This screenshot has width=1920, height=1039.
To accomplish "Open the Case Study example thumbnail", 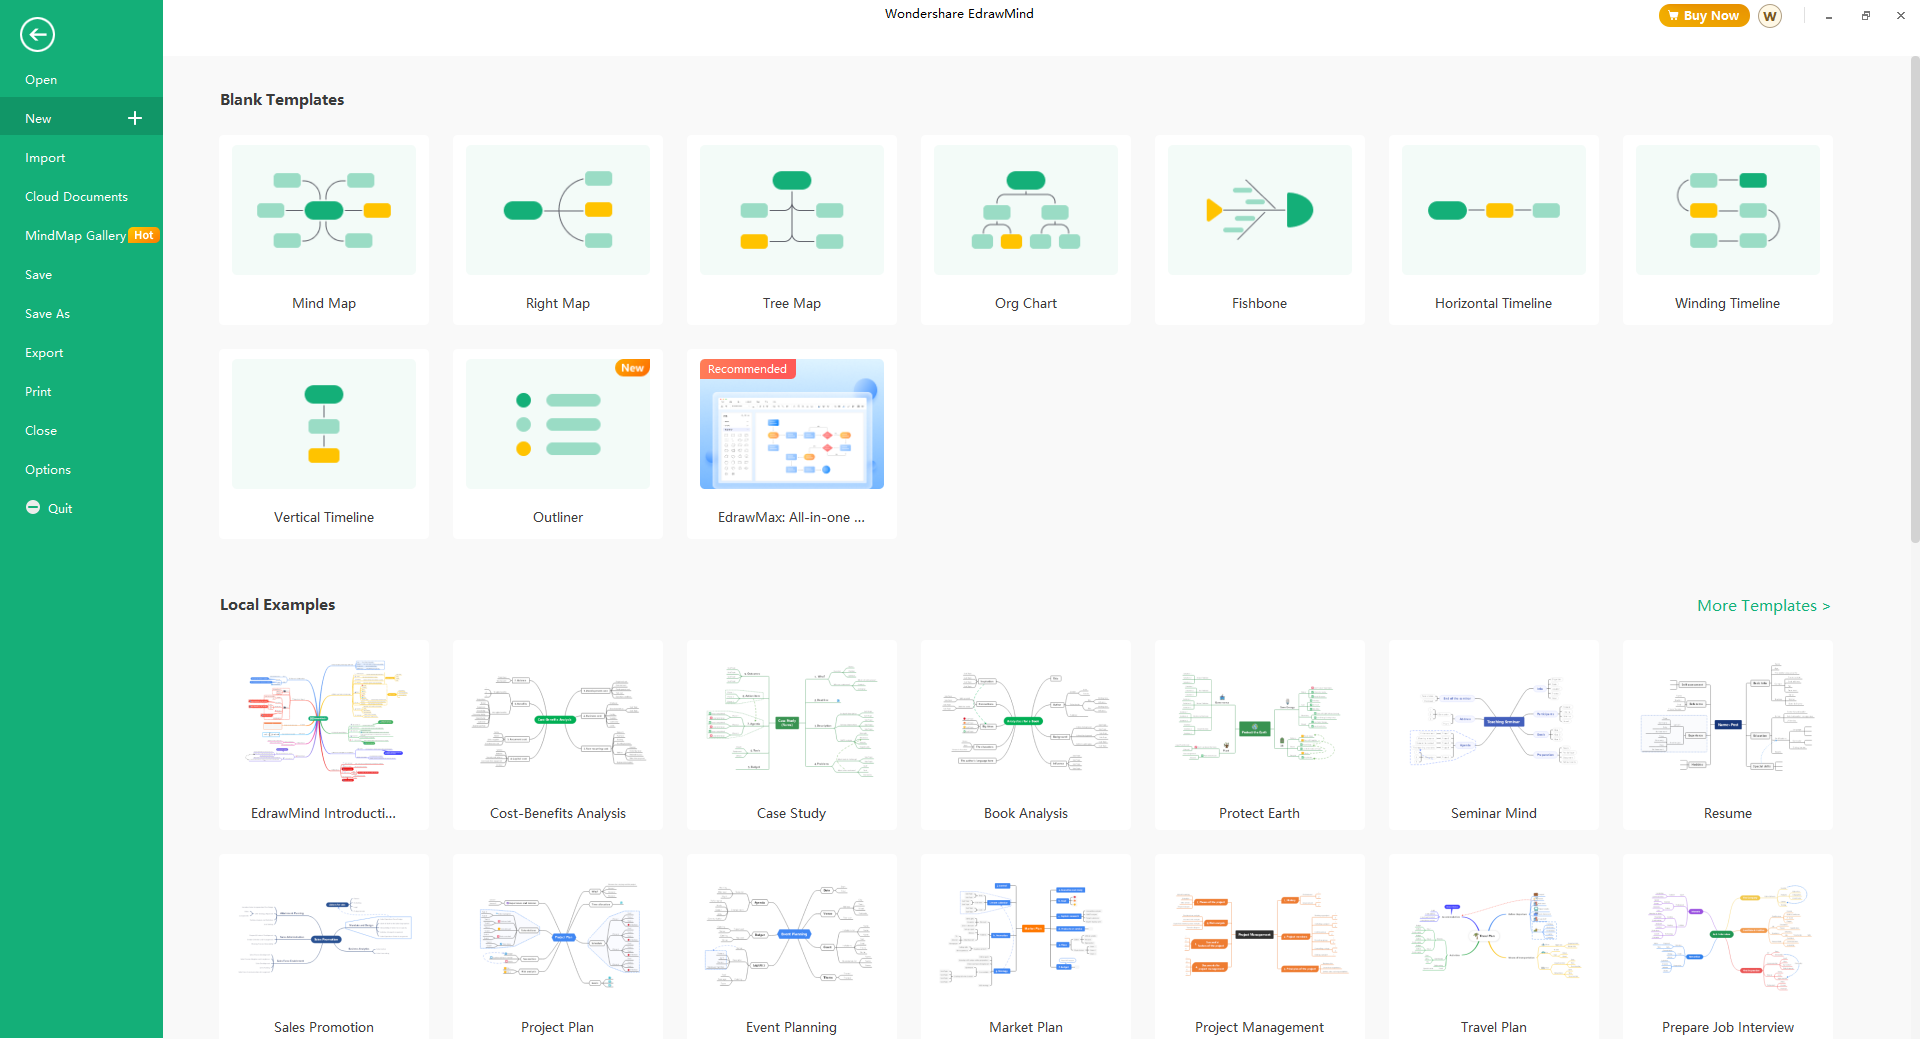I will click(792, 720).
